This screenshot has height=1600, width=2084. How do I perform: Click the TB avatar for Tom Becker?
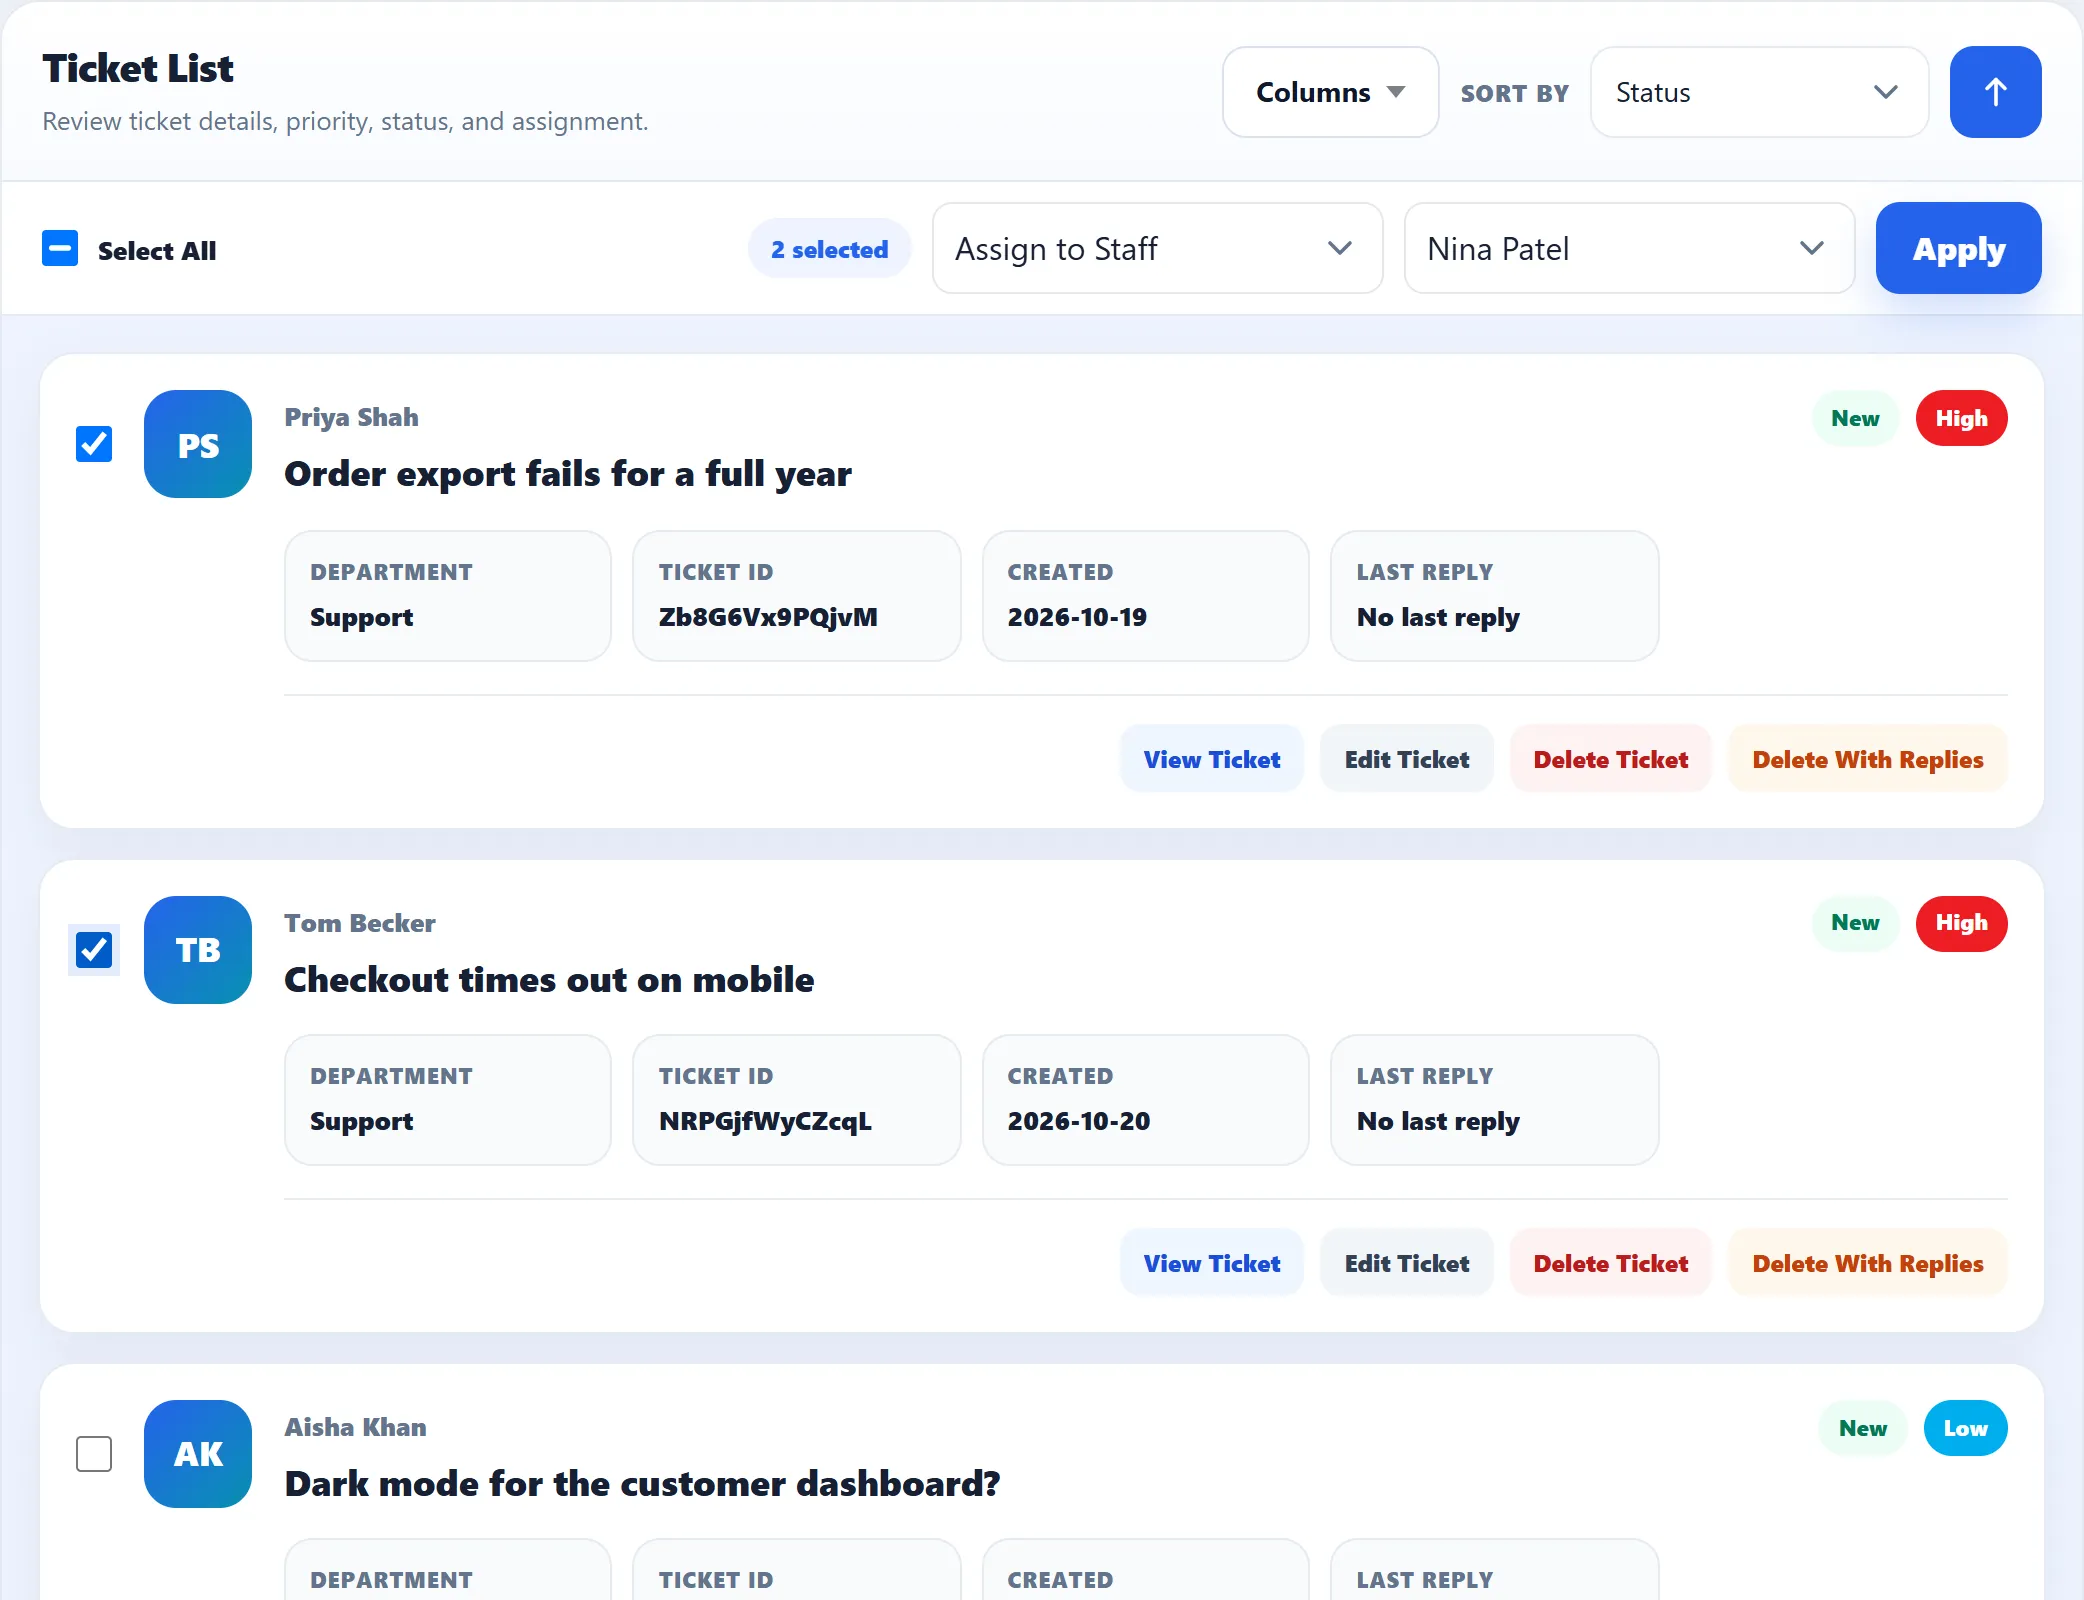click(x=198, y=950)
